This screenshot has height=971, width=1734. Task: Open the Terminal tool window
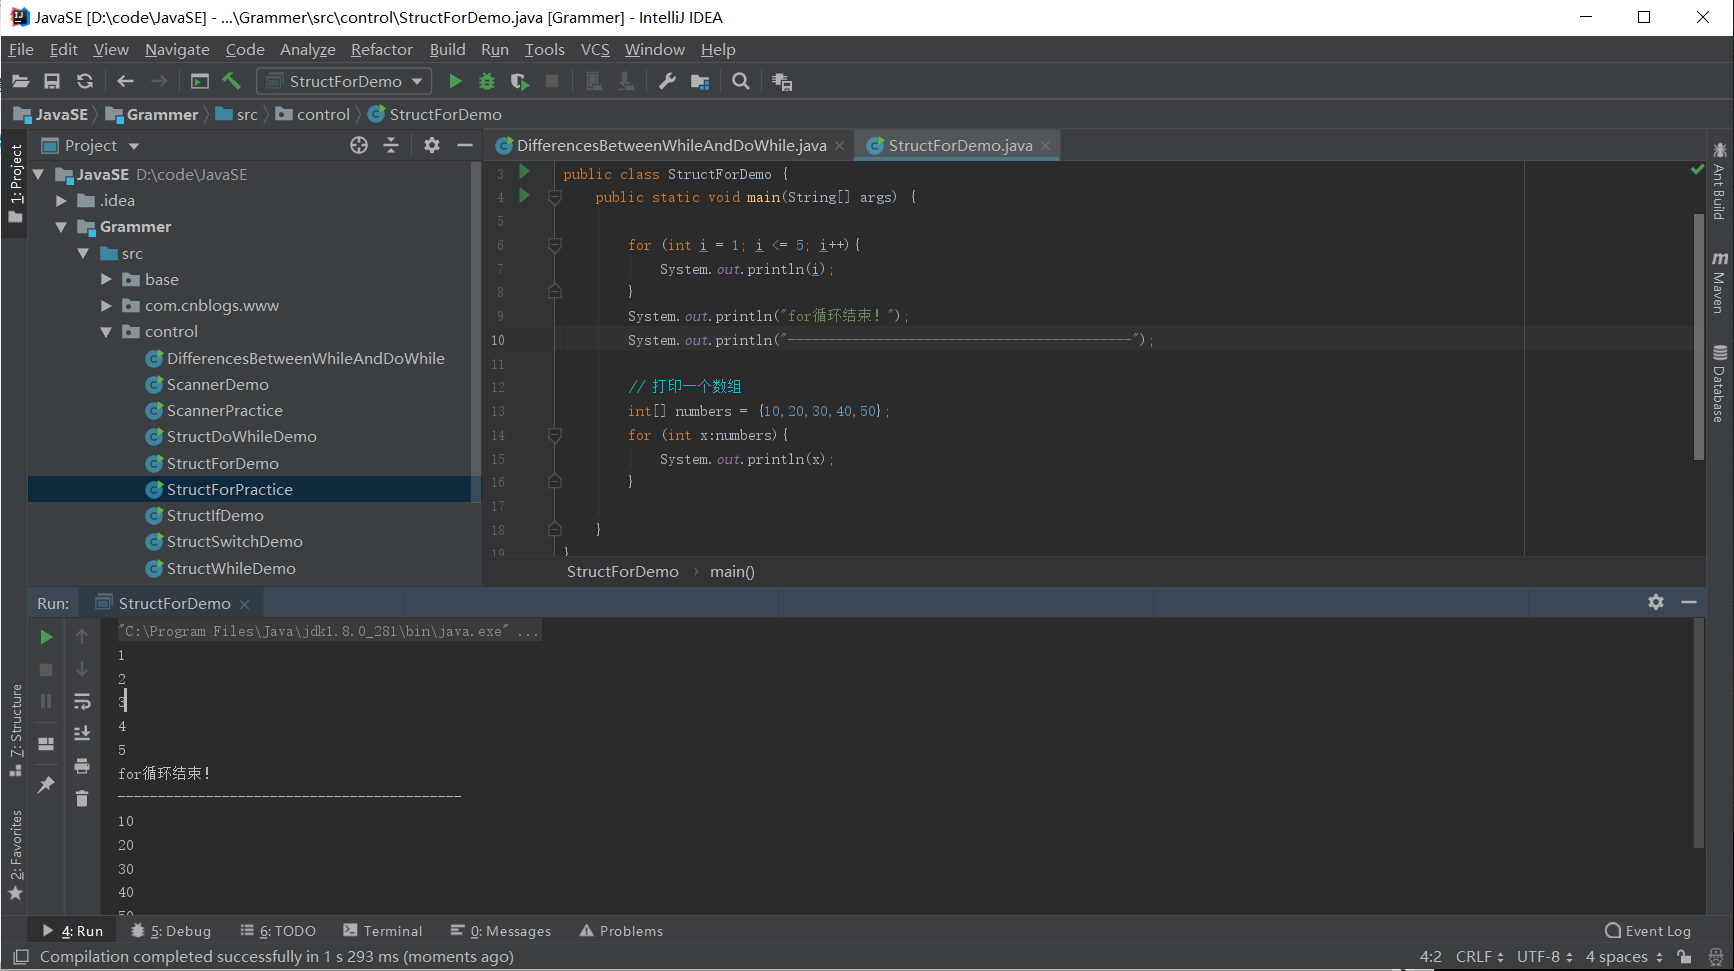click(x=383, y=931)
